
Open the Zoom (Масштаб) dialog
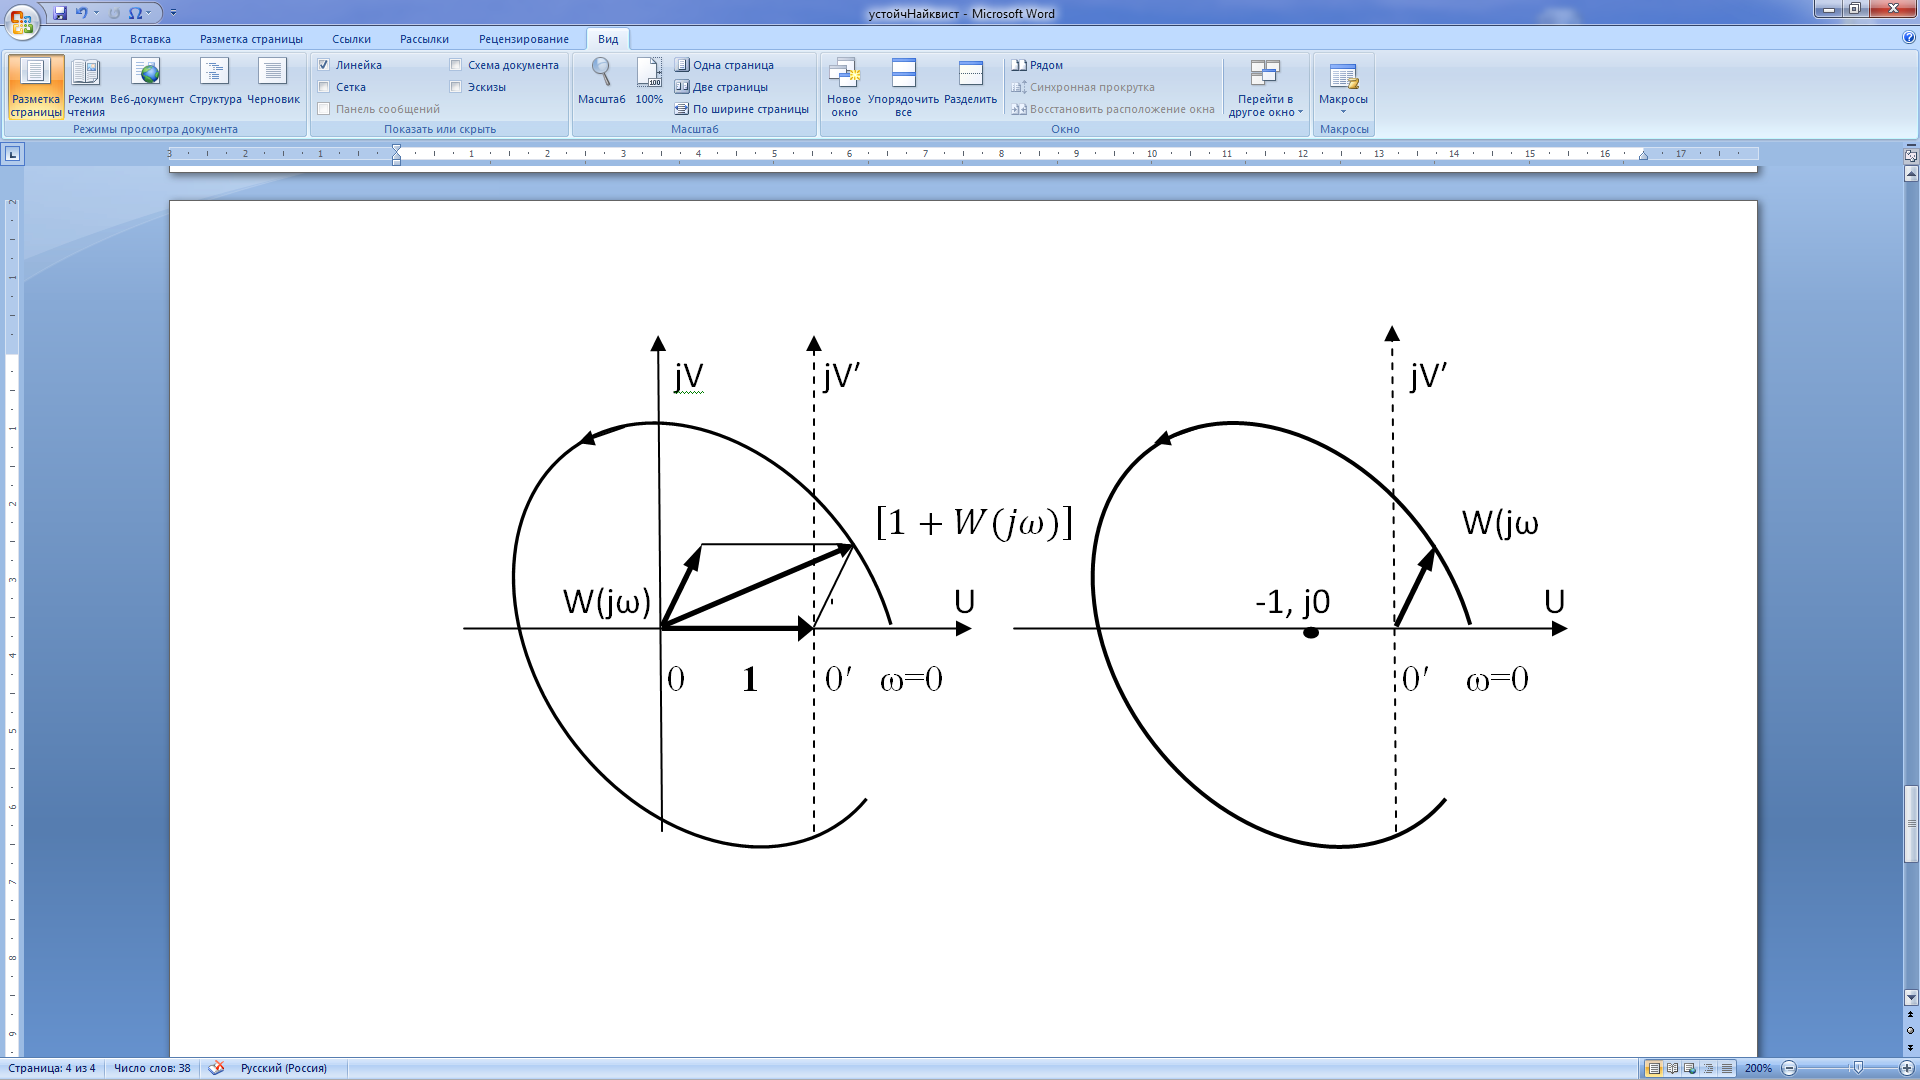click(x=601, y=82)
